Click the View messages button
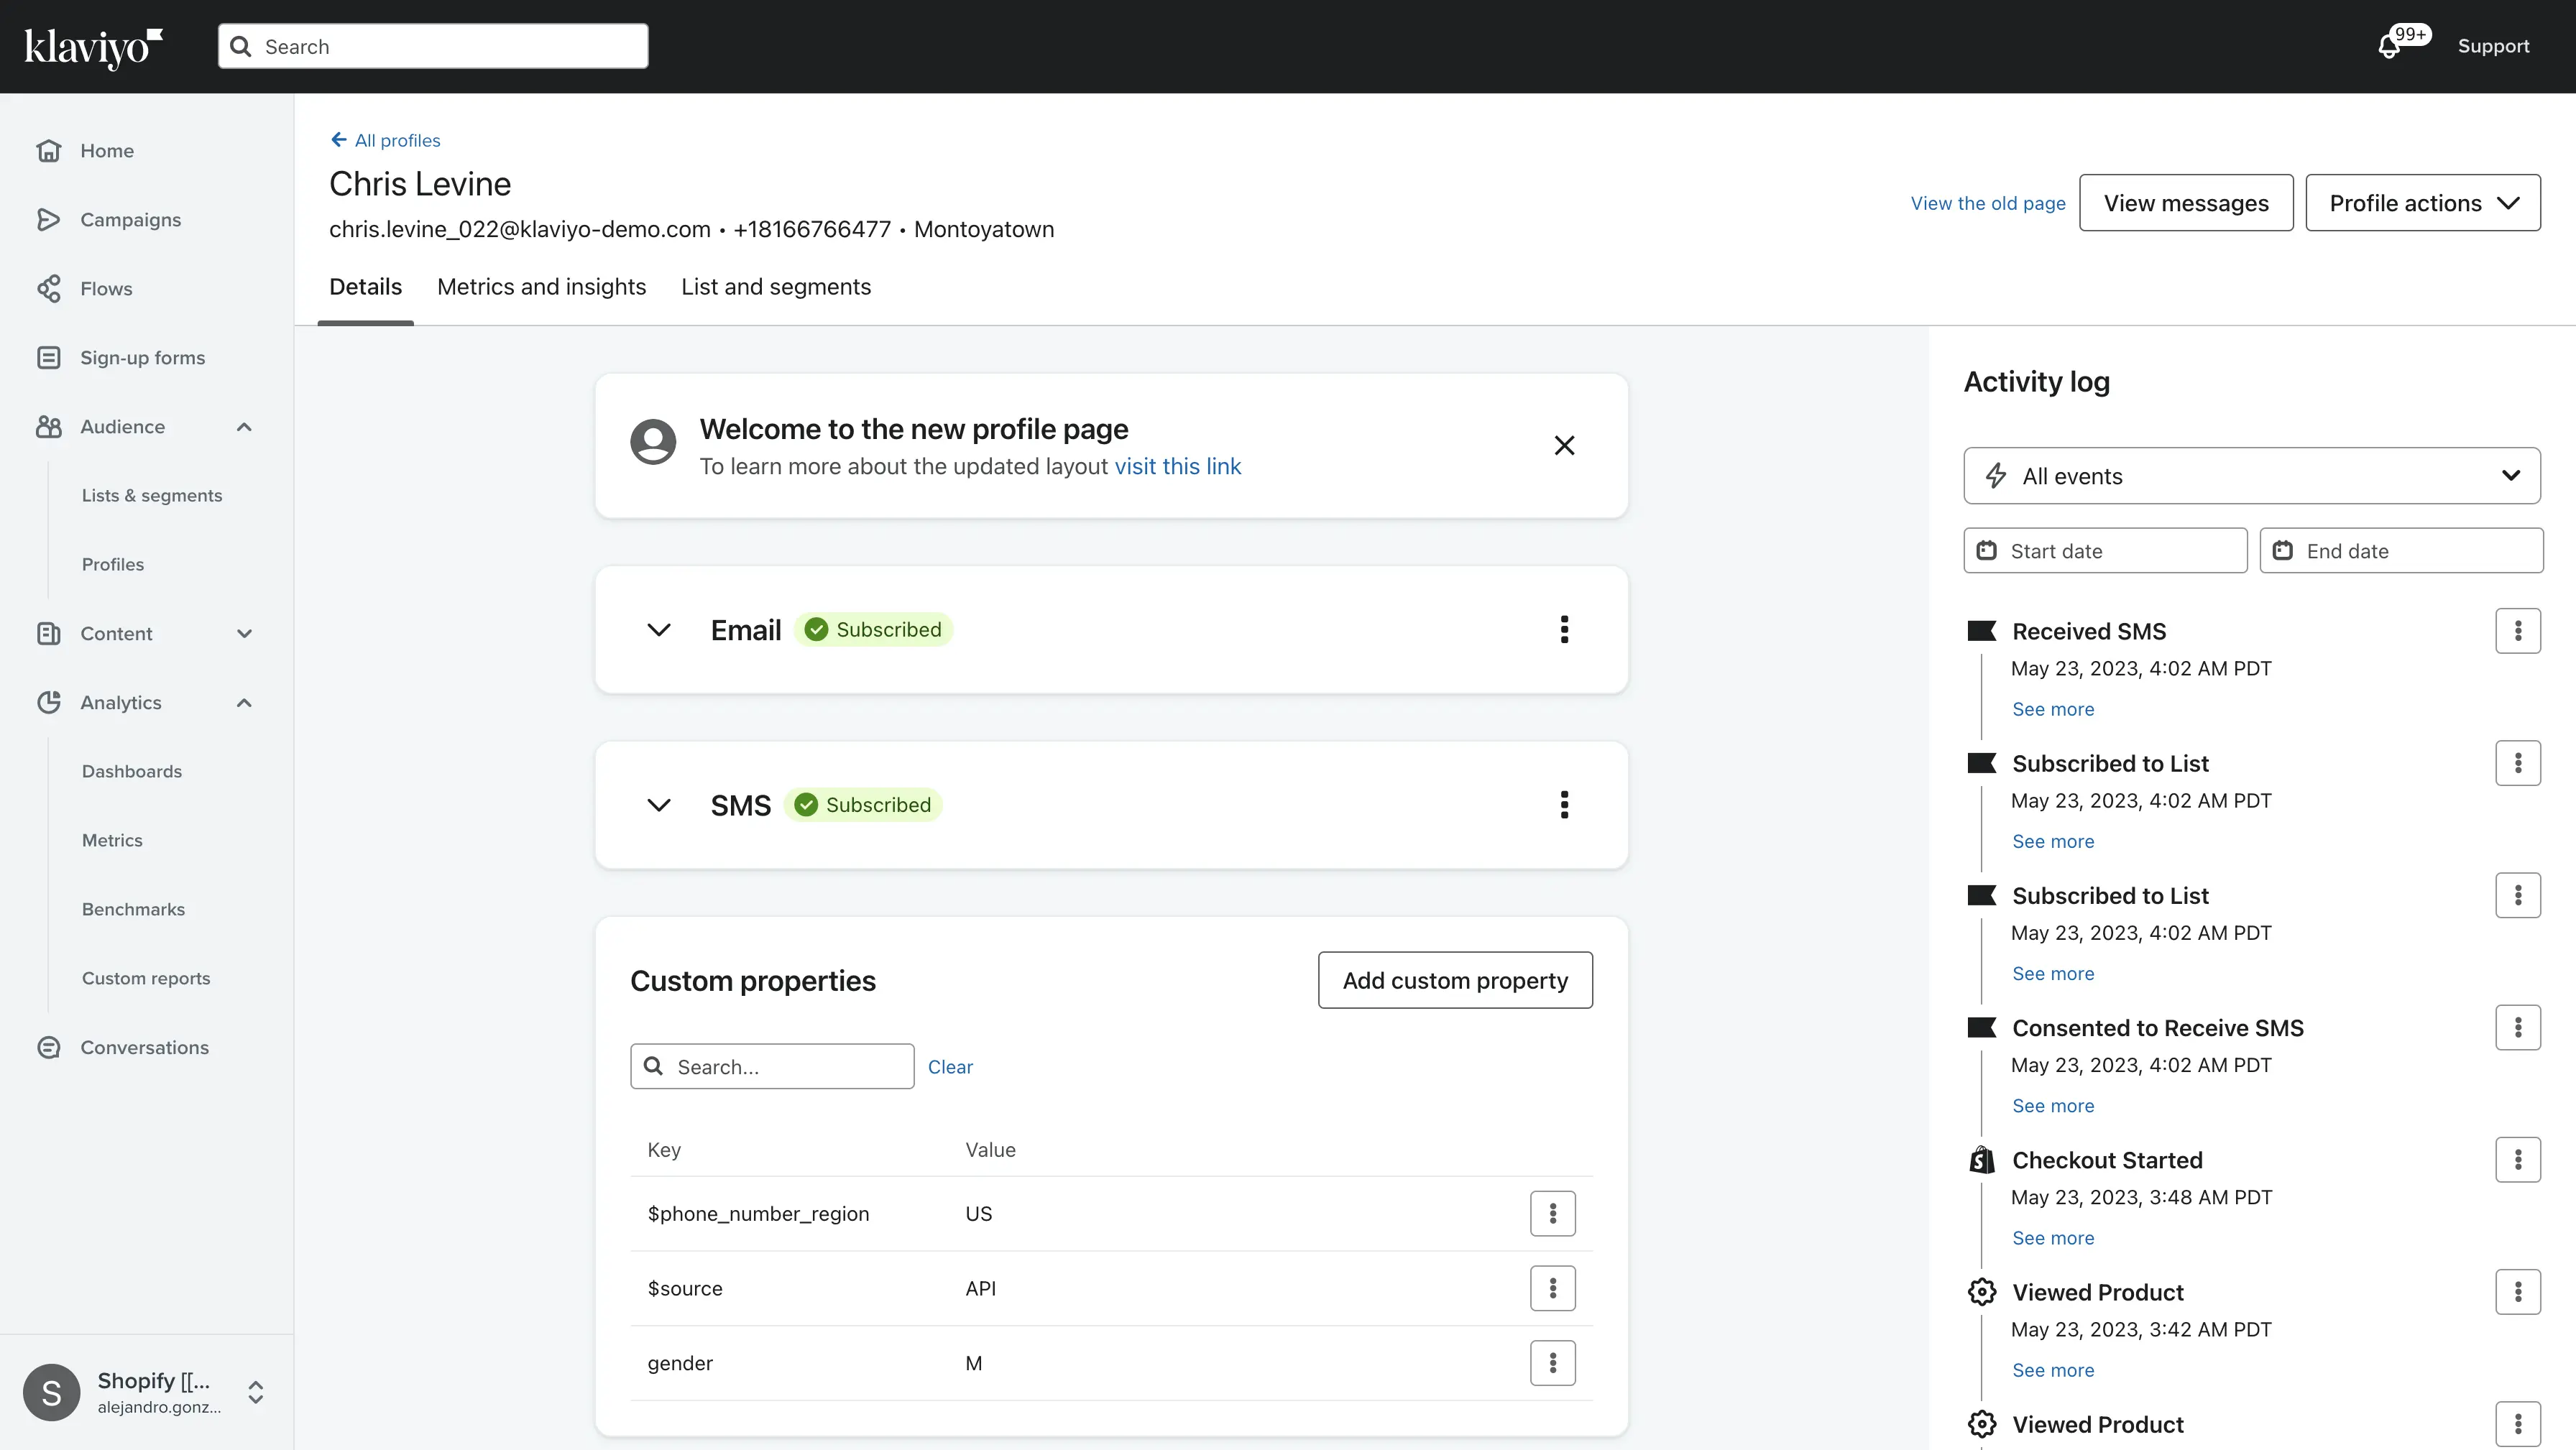The image size is (2576, 1450). 2185,202
